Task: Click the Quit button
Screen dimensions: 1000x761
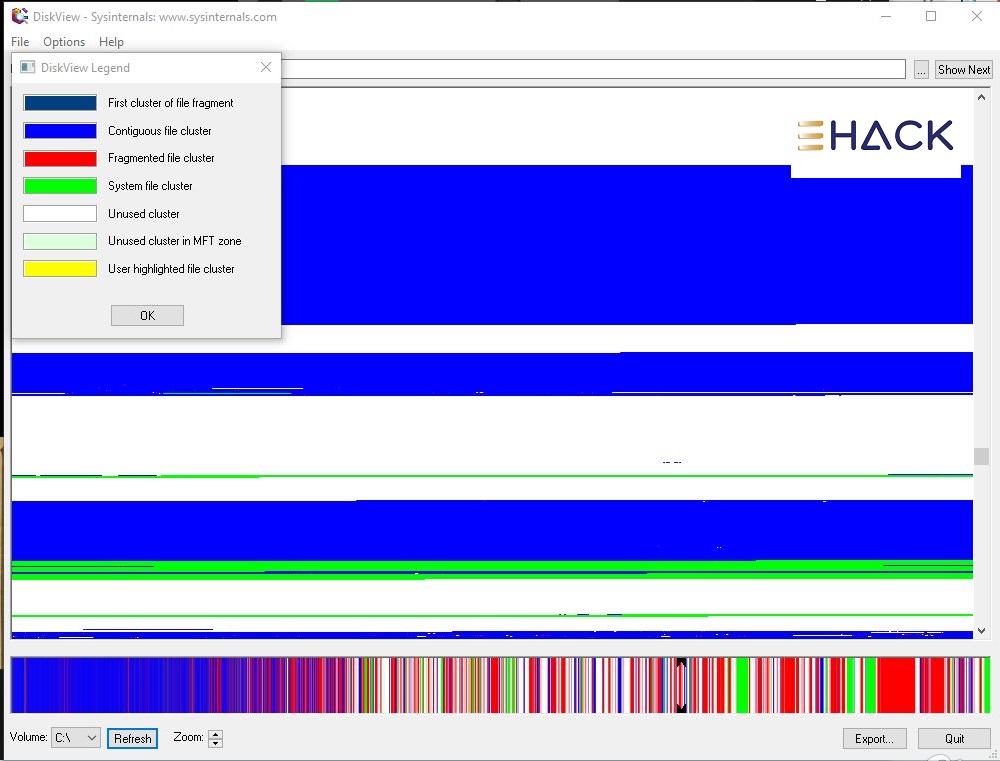Action: [x=954, y=738]
